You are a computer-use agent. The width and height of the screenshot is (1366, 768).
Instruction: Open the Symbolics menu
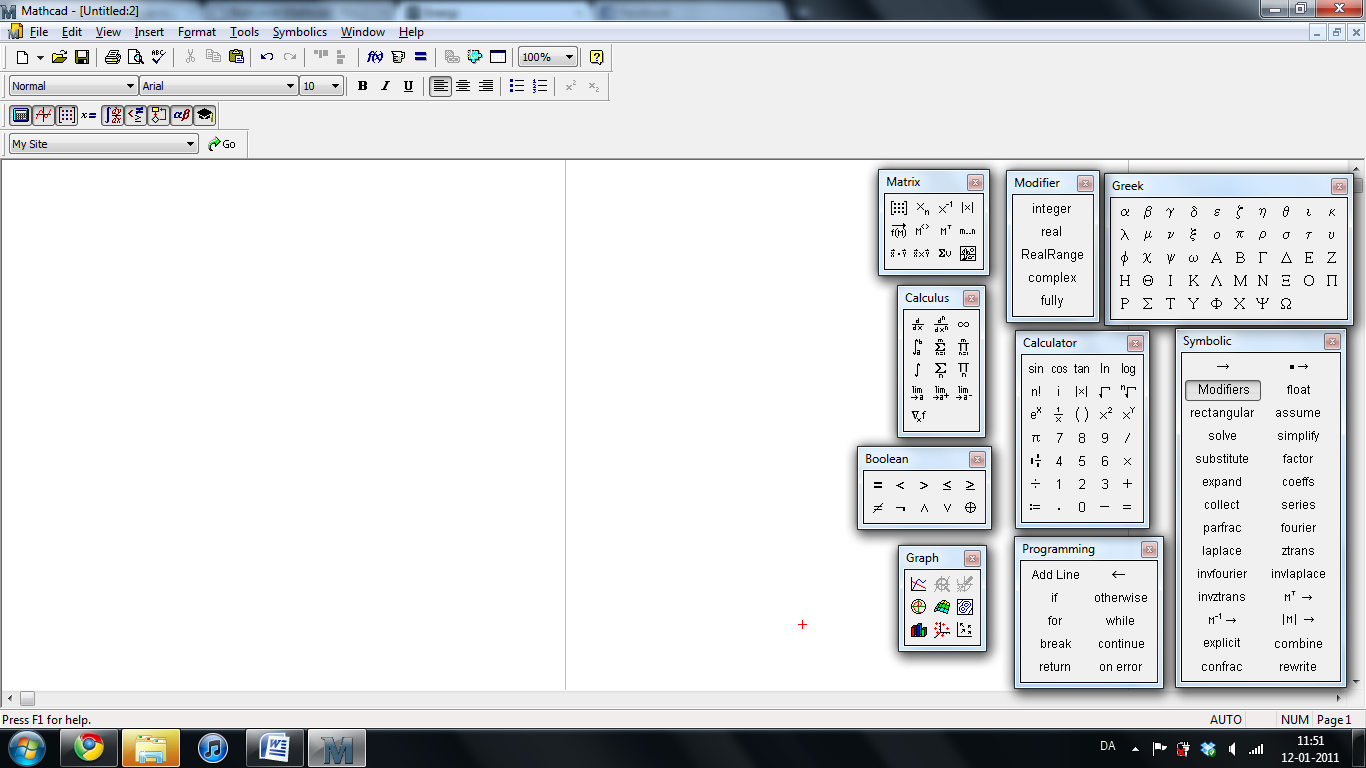300,32
